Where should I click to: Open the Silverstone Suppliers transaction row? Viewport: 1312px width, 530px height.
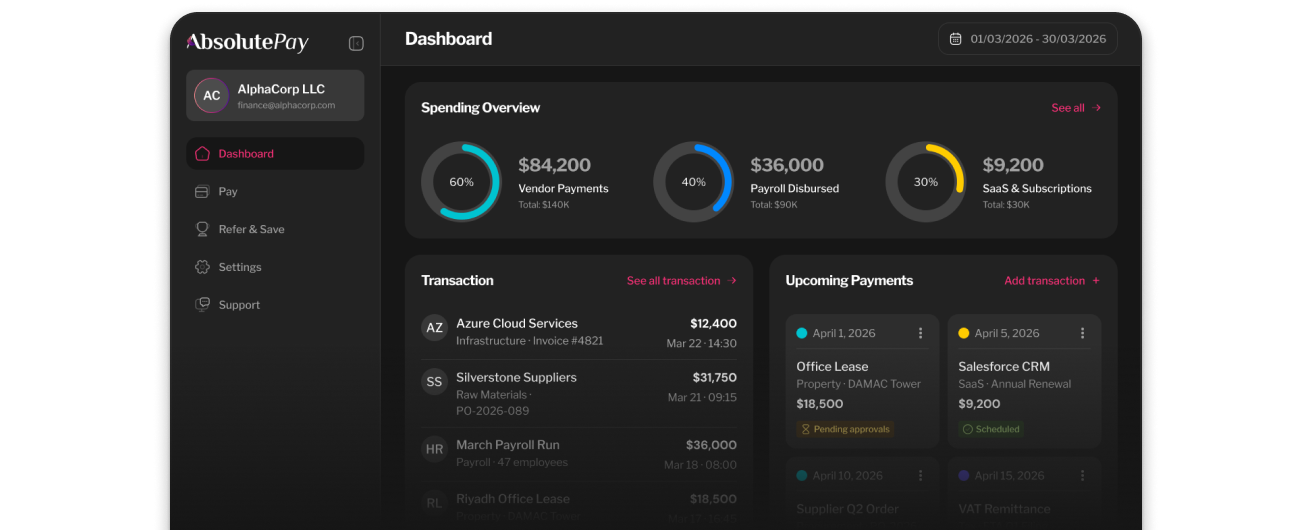point(579,394)
